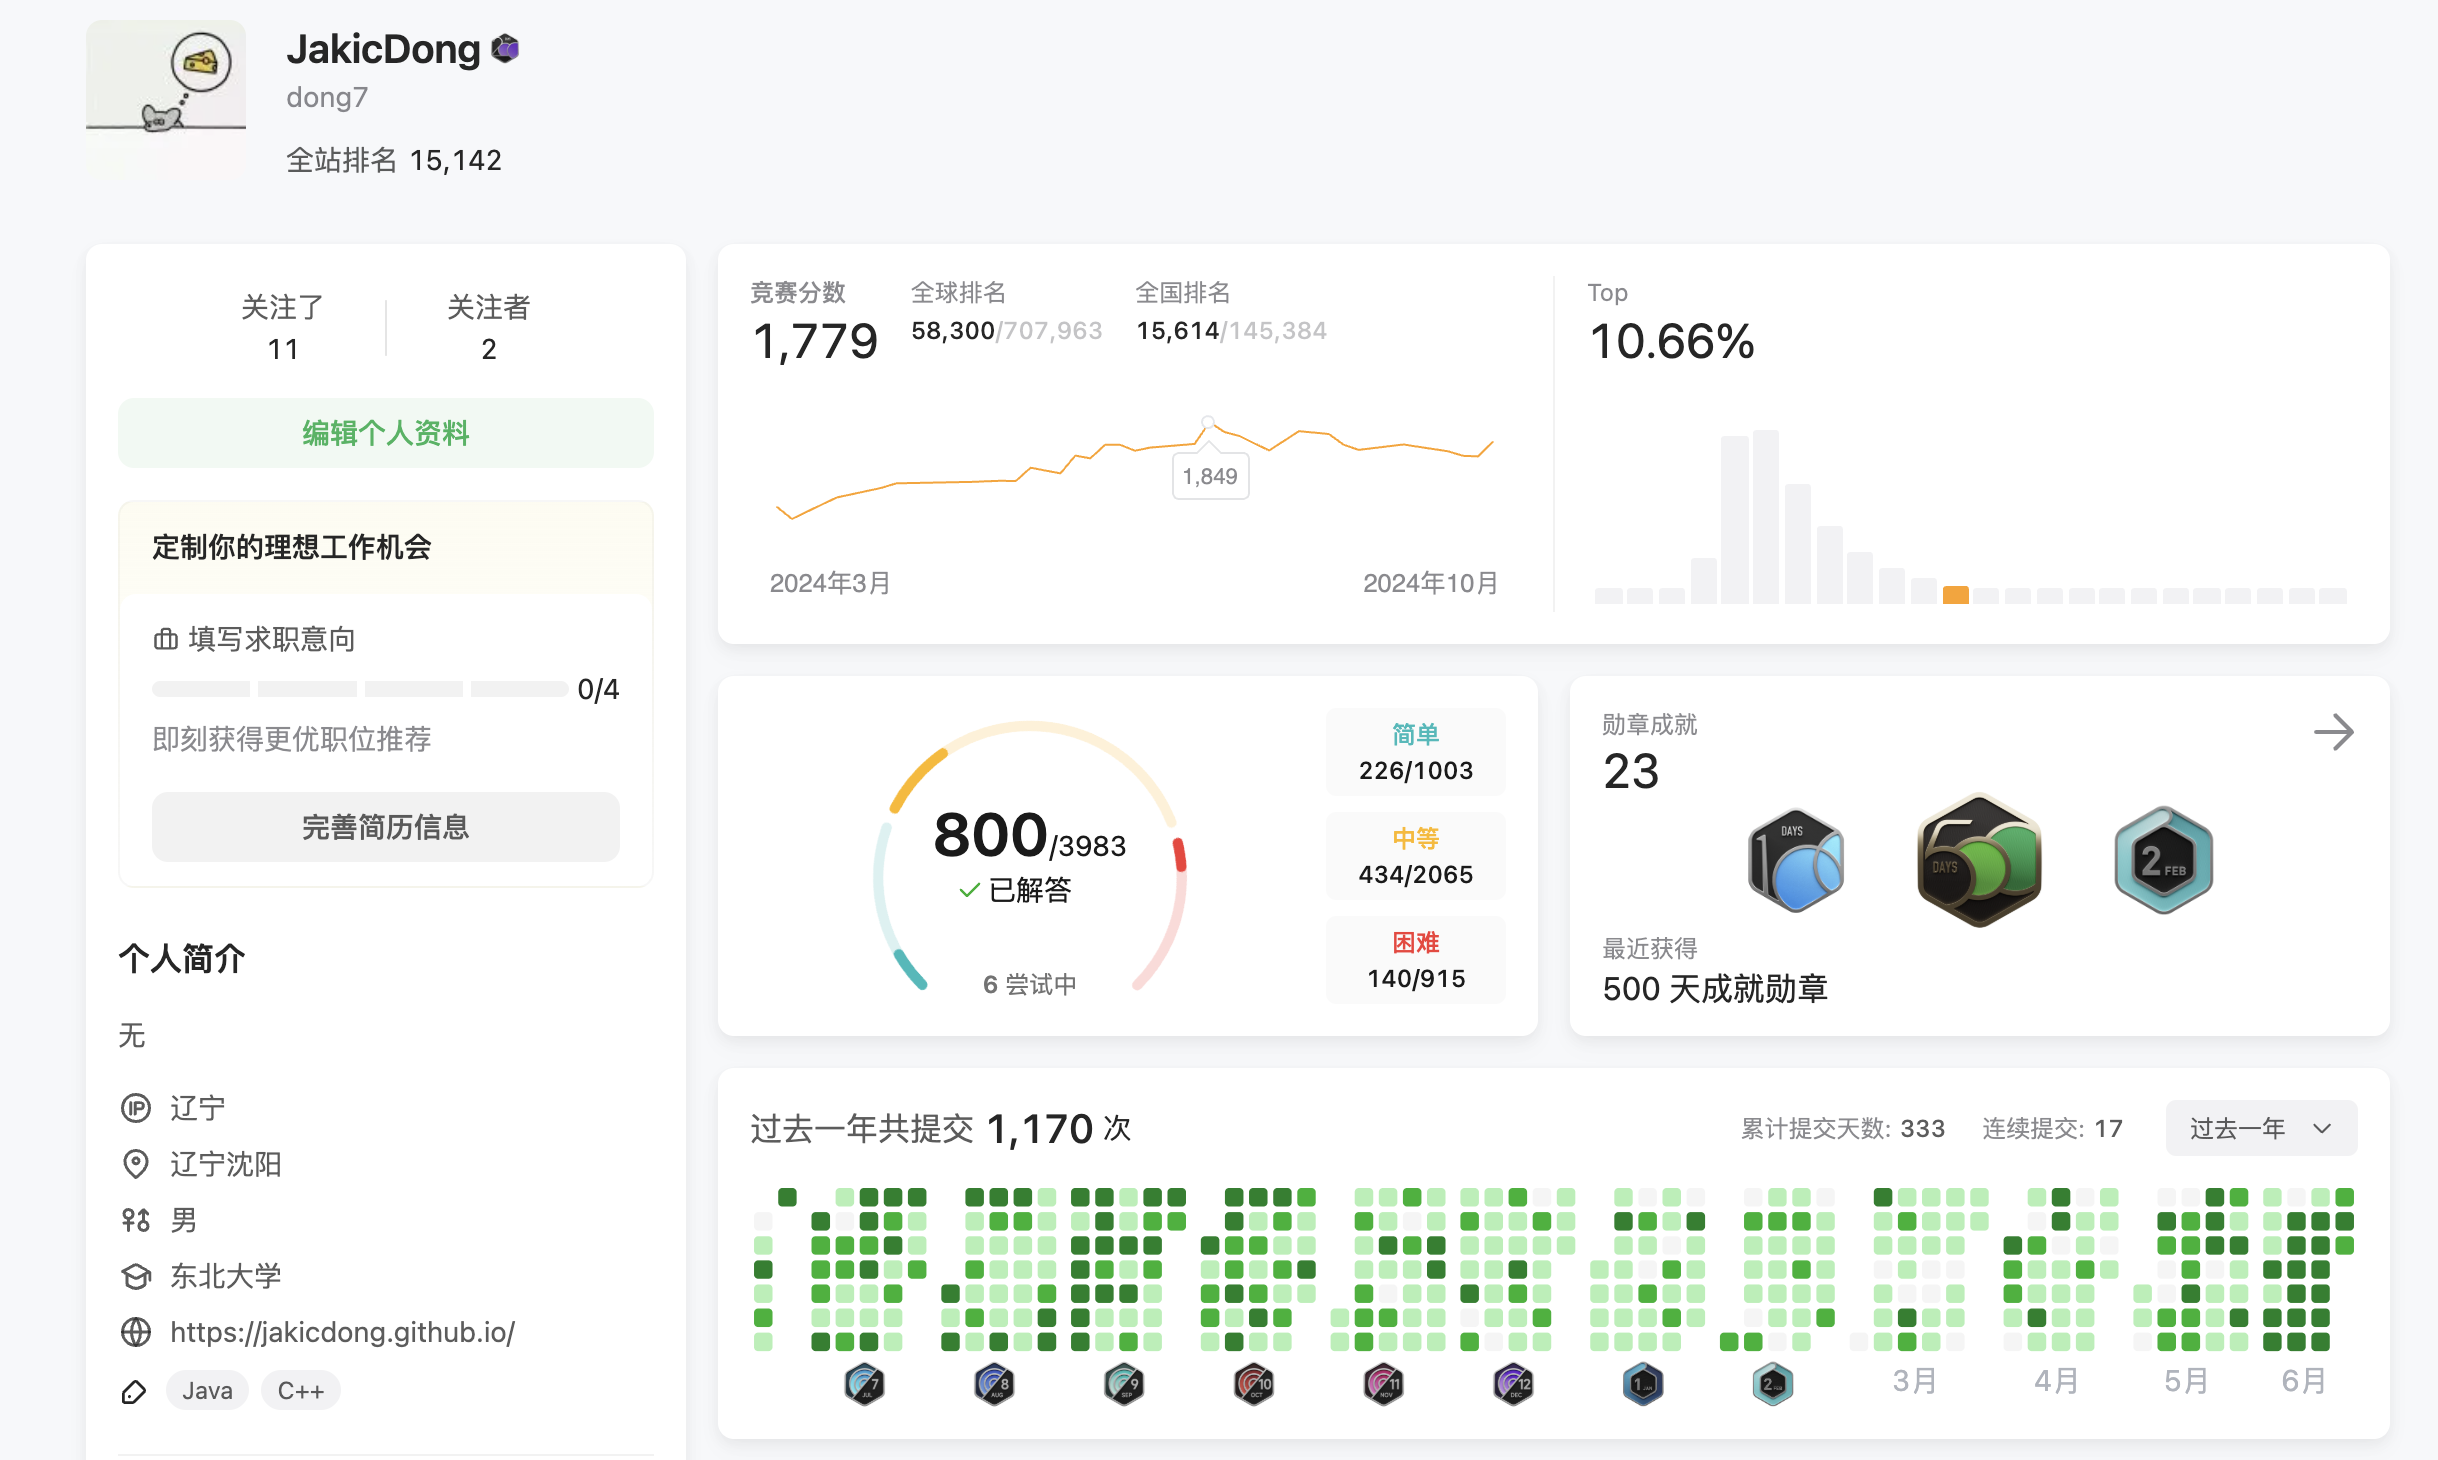Click the 100 Days badge icon
This screenshot has height=1460, width=2438.
pyautogui.click(x=1796, y=861)
